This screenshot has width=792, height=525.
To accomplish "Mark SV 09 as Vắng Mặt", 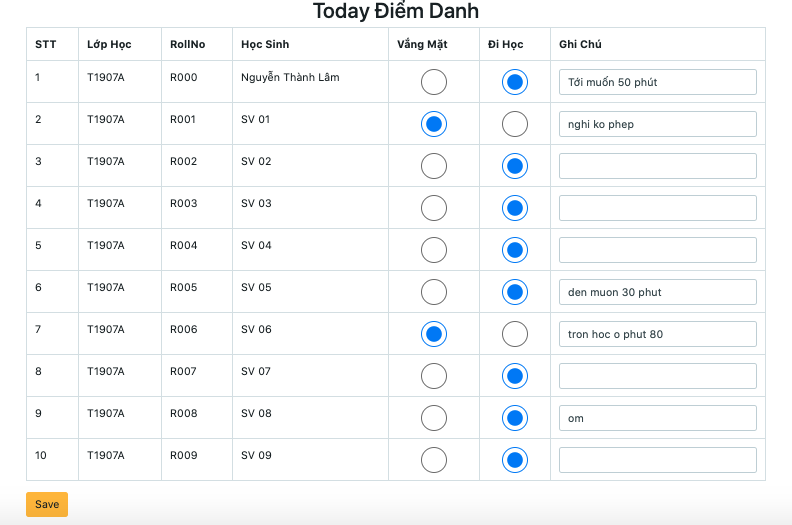I will pos(434,460).
